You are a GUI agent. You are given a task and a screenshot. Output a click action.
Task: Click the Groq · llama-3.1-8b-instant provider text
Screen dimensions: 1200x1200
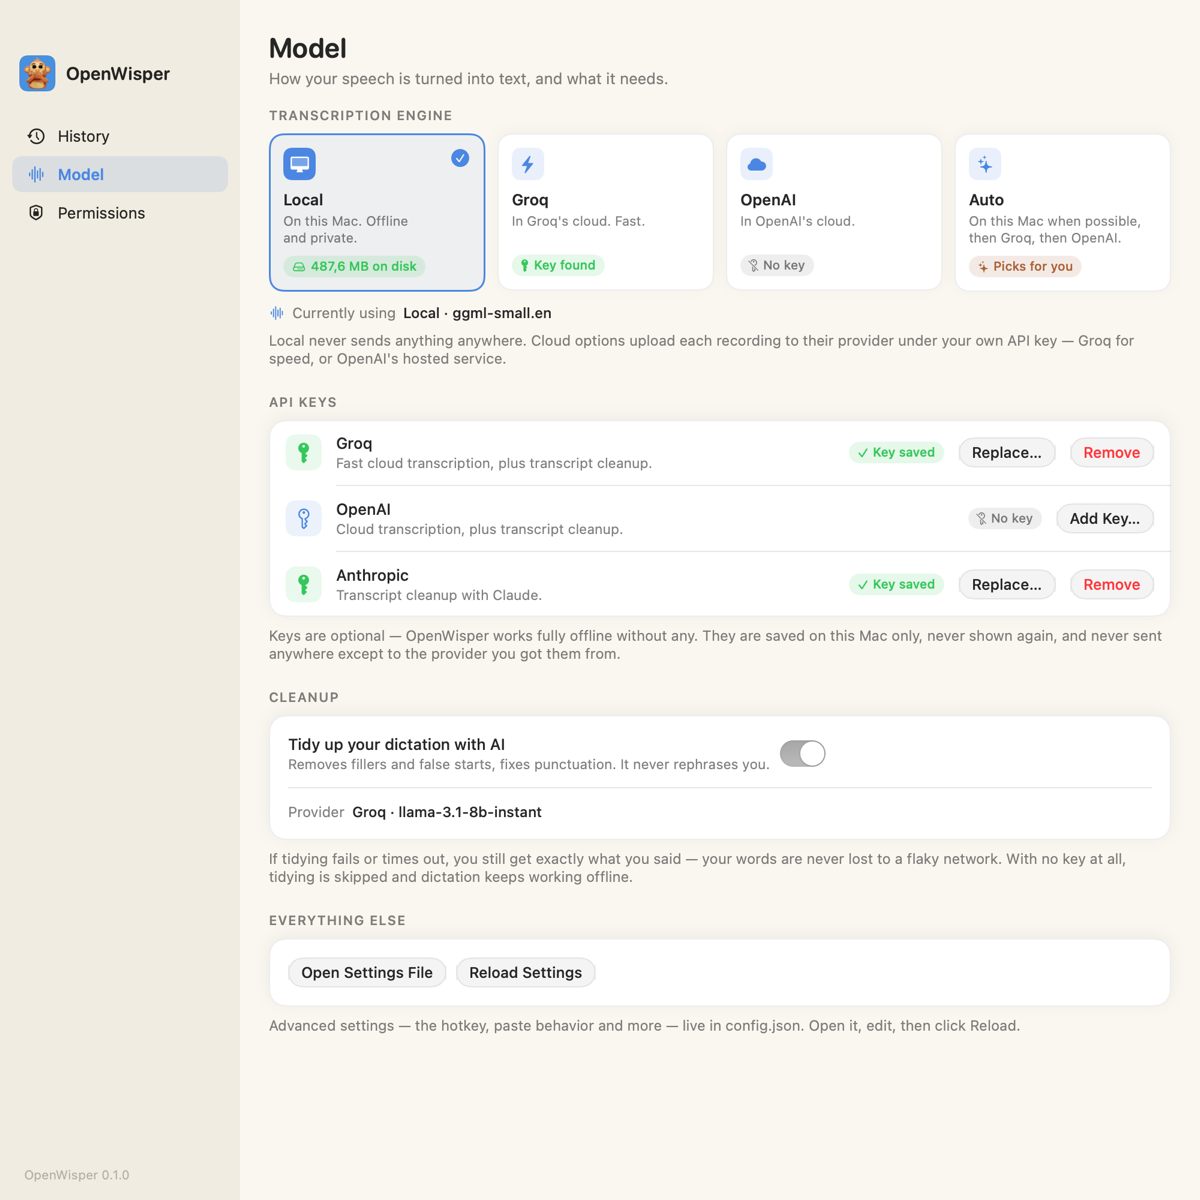pyautogui.click(x=447, y=812)
